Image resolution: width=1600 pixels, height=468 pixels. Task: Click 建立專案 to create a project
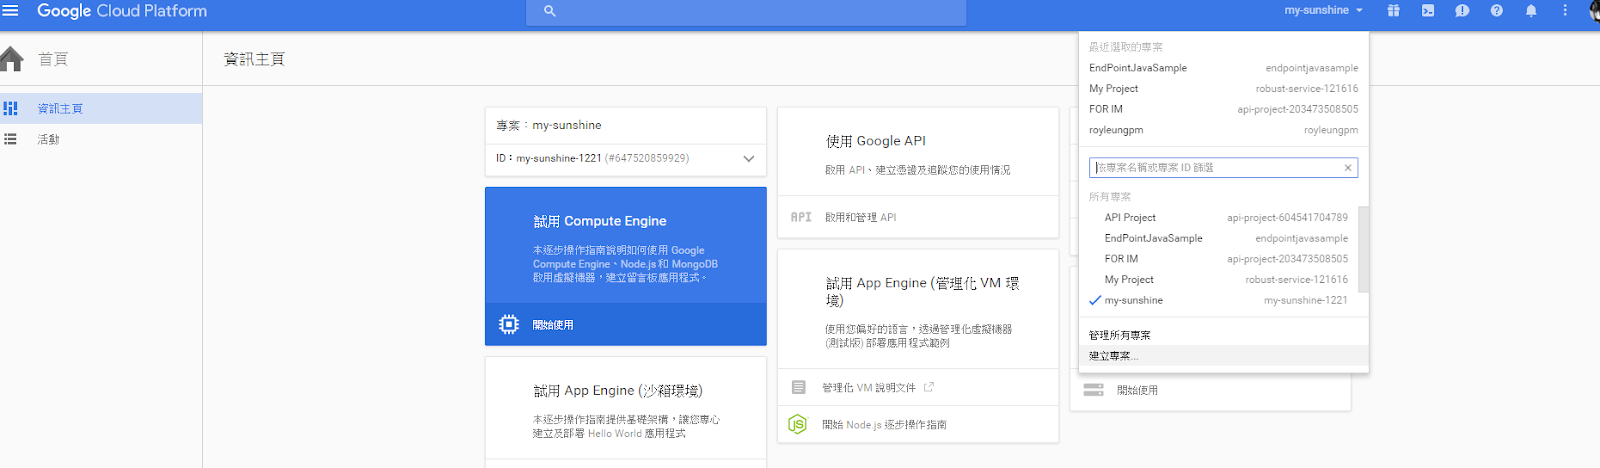tap(1113, 355)
